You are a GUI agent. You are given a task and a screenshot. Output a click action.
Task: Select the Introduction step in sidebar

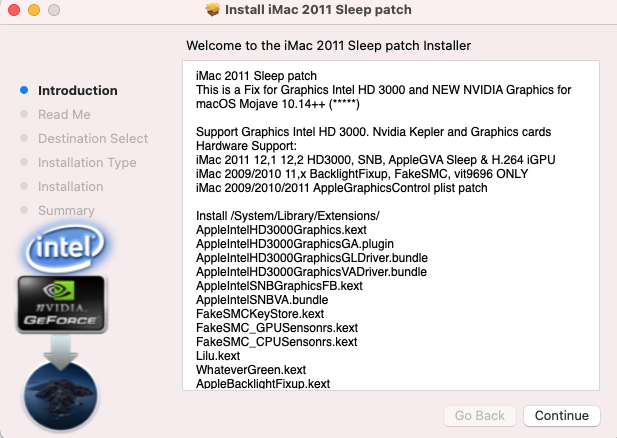(78, 91)
